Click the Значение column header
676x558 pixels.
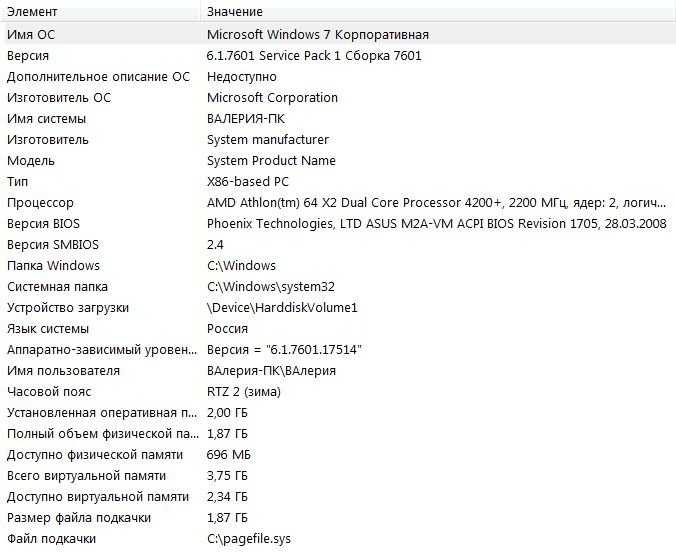[x=438, y=11]
